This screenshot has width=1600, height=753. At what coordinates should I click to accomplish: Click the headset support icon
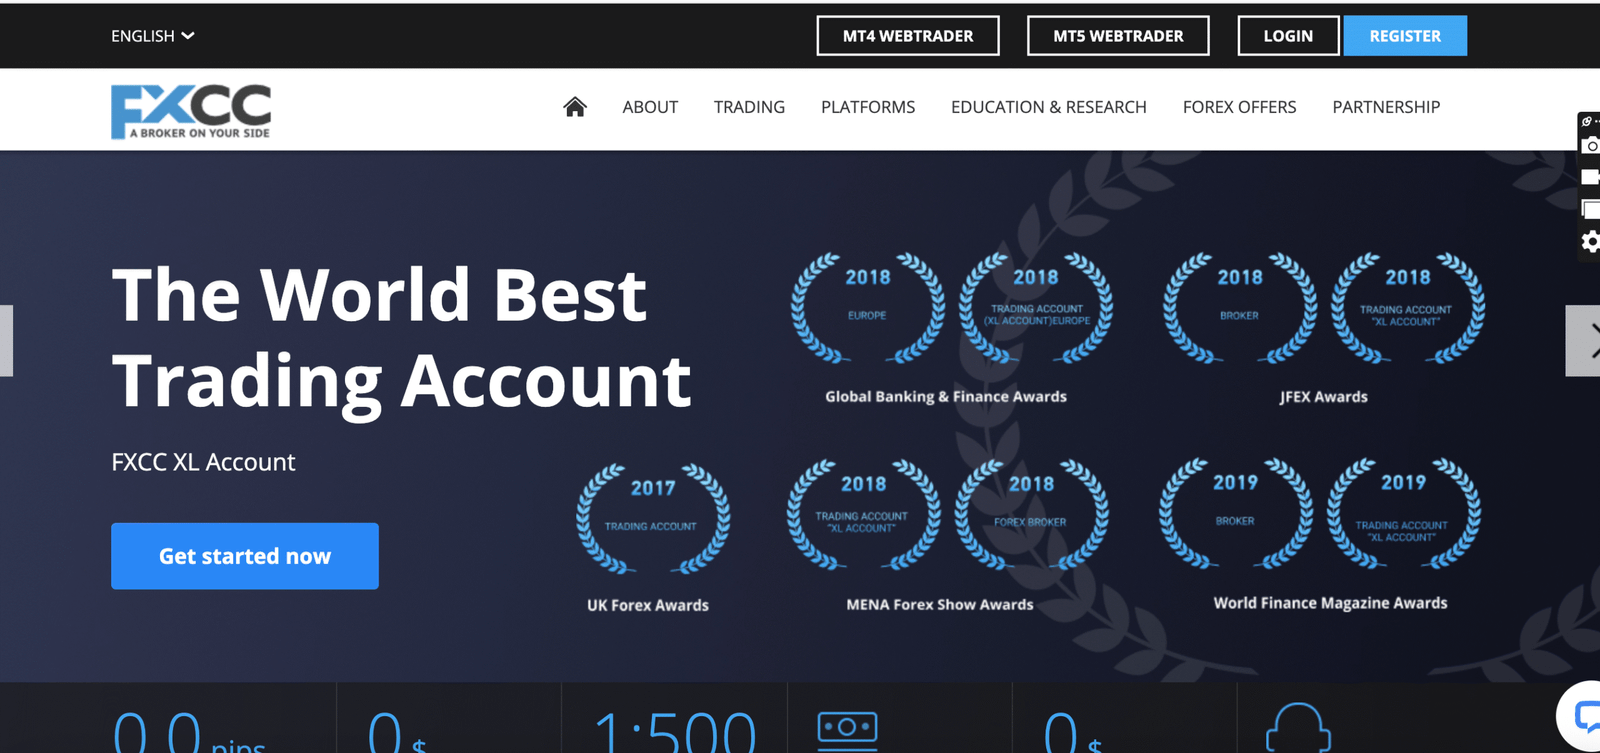pos(1297,728)
